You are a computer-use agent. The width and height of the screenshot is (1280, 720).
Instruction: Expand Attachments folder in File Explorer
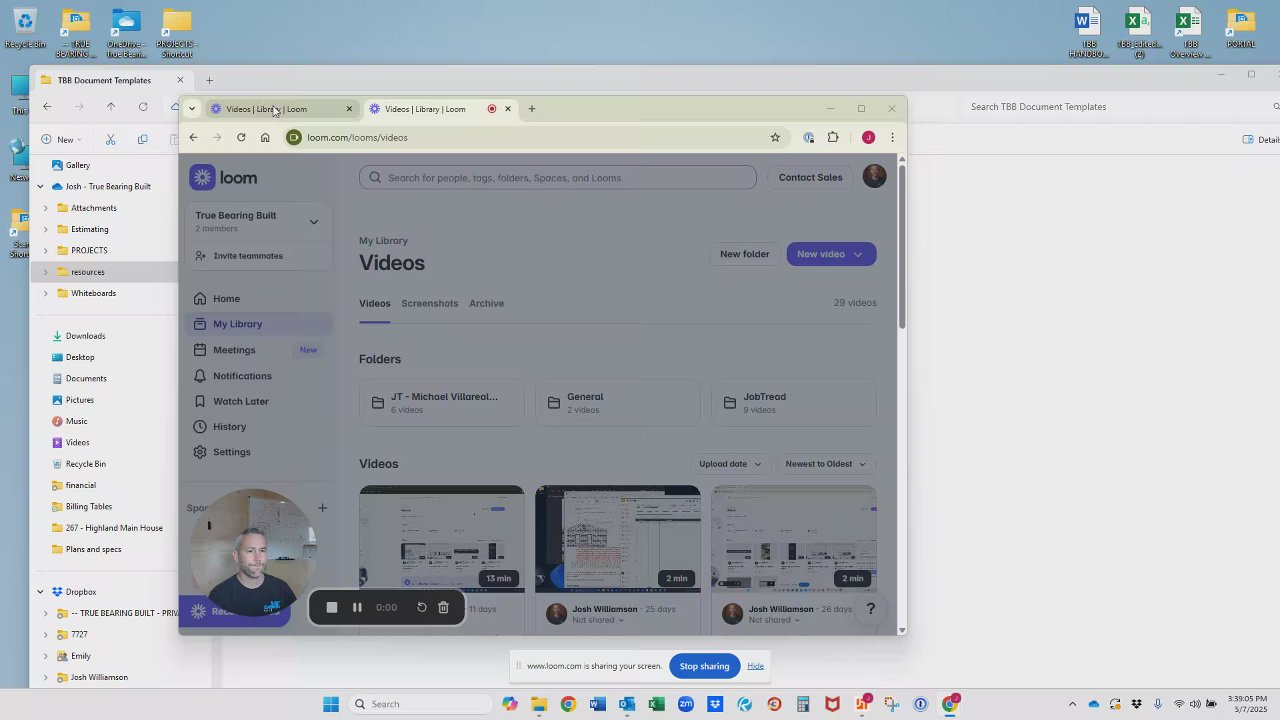coord(45,208)
